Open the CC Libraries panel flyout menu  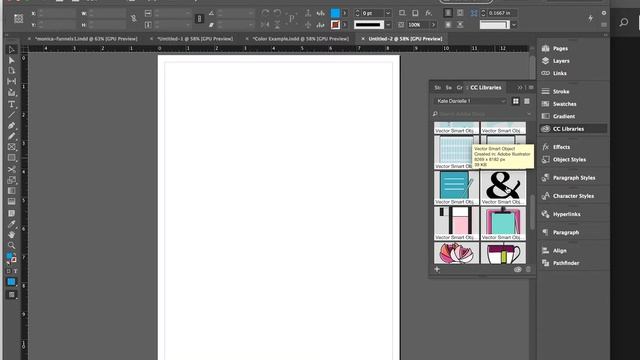coord(531,87)
